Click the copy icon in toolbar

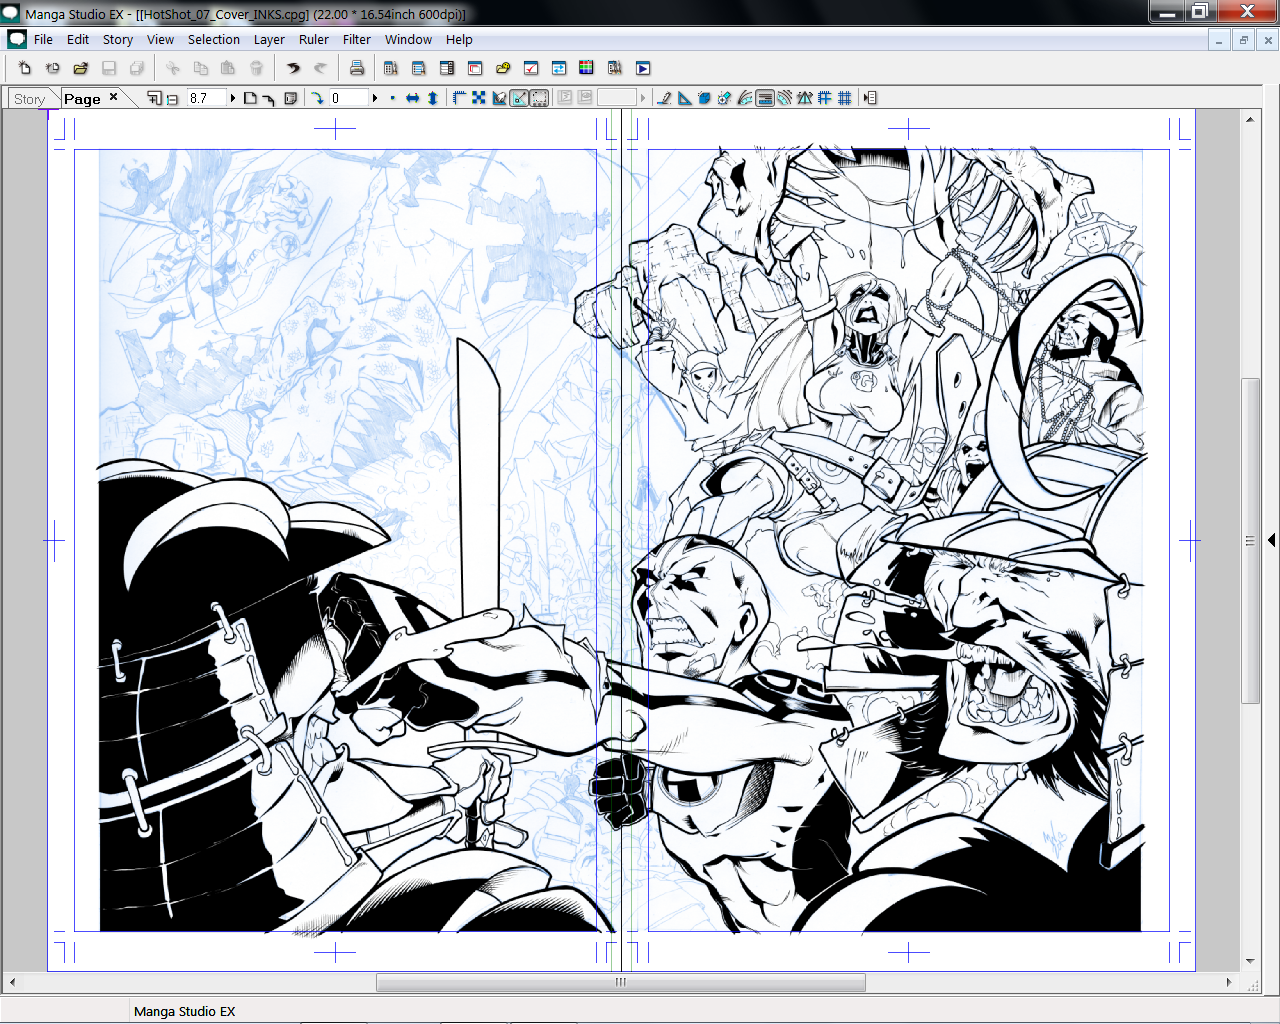point(201,68)
